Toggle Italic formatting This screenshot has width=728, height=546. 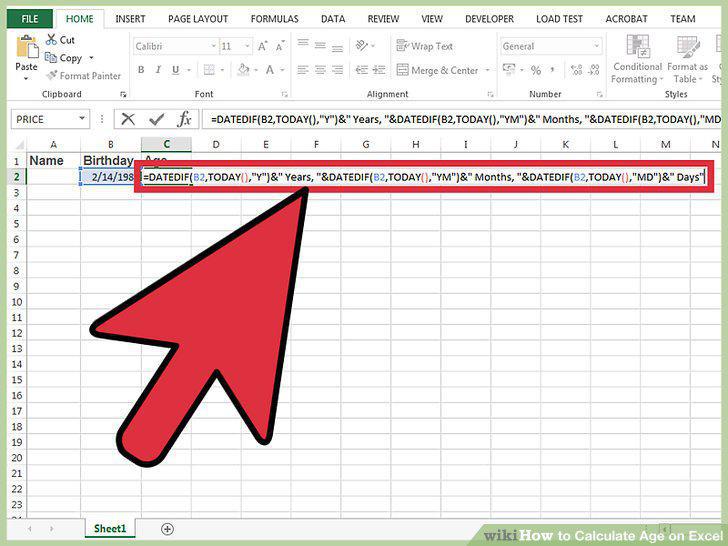coord(158,70)
